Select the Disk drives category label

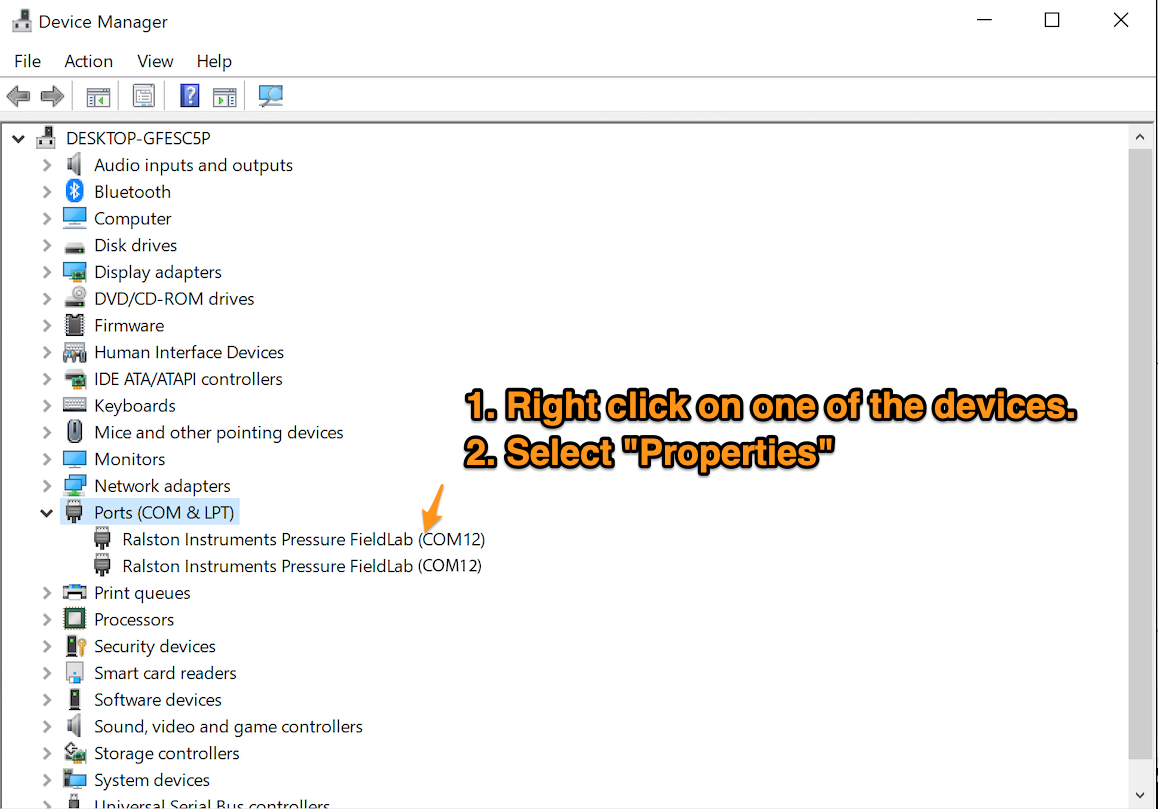tap(136, 245)
